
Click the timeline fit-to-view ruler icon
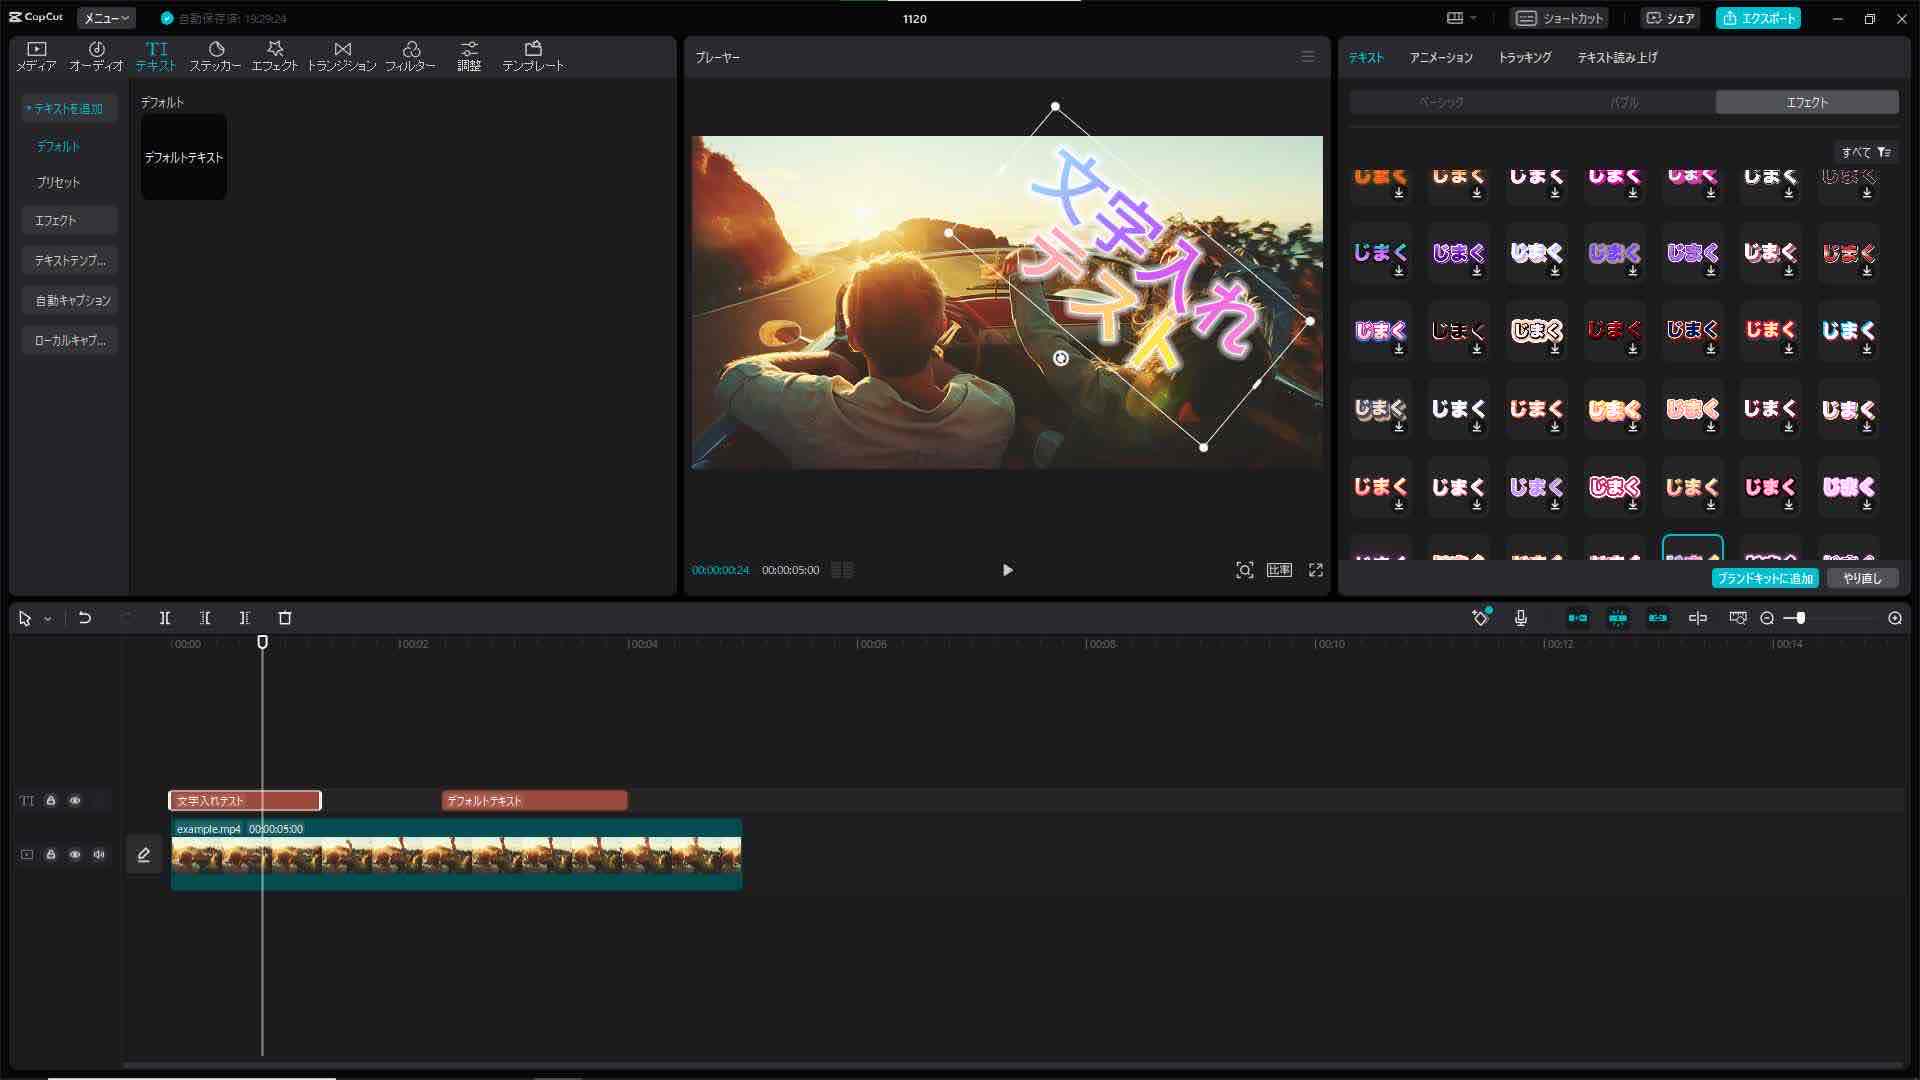(1738, 618)
